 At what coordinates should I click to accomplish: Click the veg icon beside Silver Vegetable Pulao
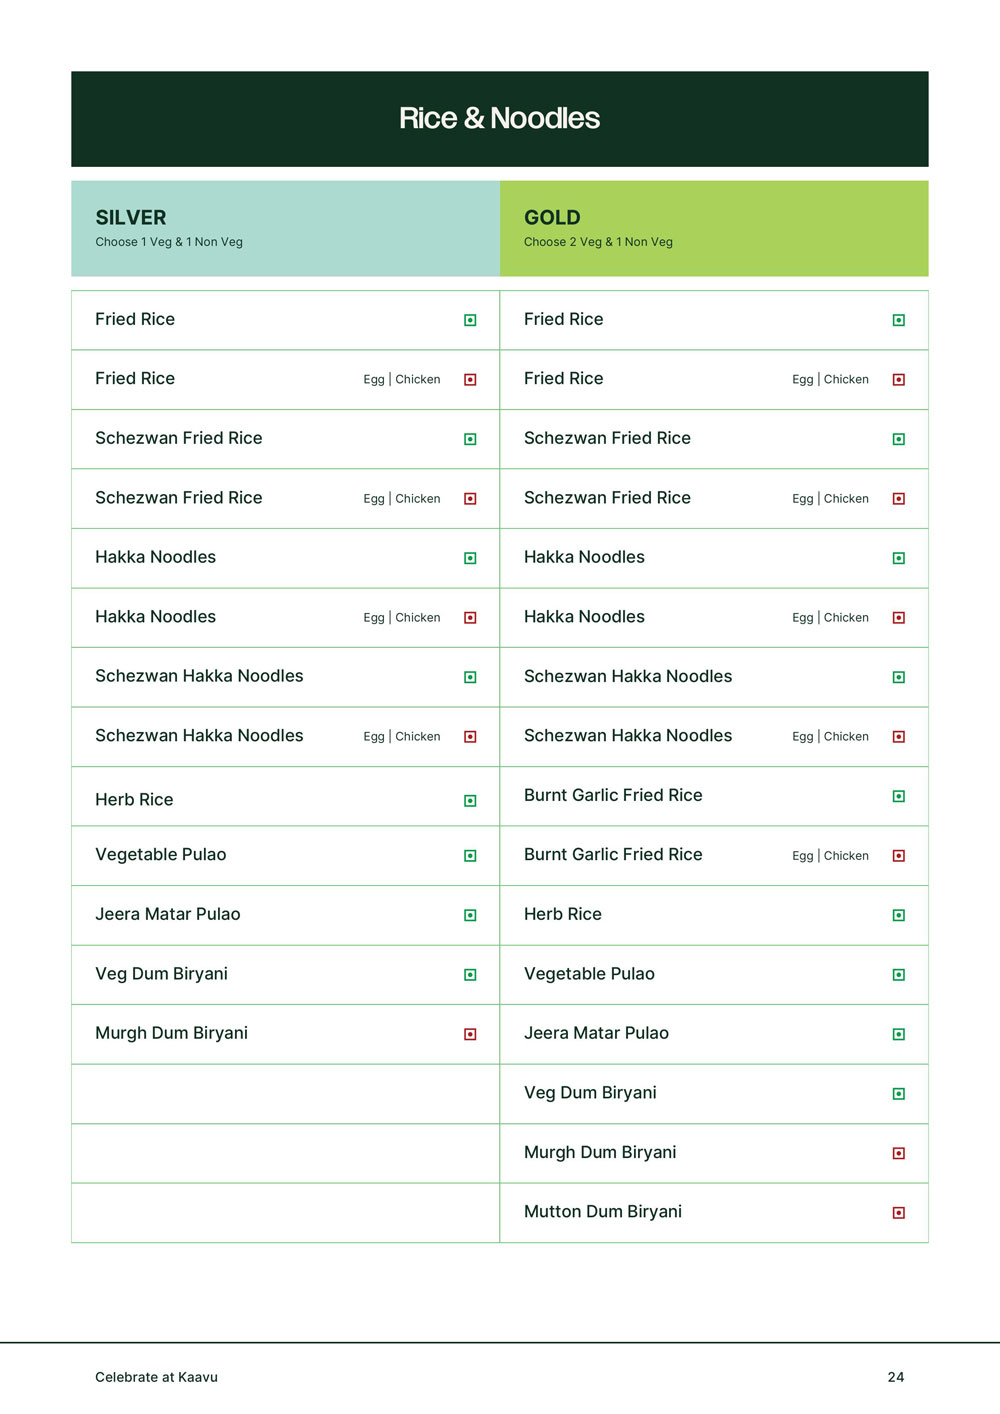tap(470, 856)
